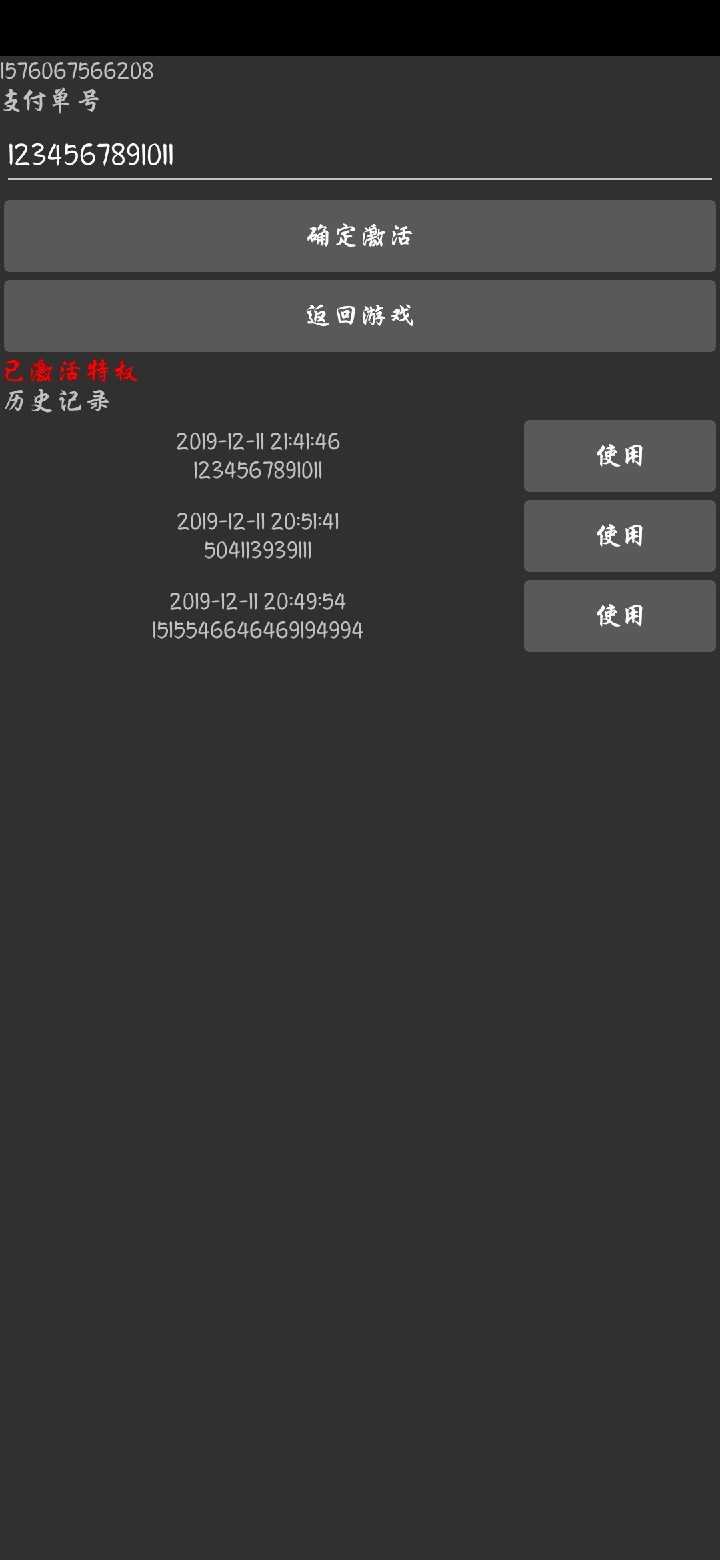Tap the history order number 12345678910111
This screenshot has height=1560, width=720.
click(x=258, y=471)
